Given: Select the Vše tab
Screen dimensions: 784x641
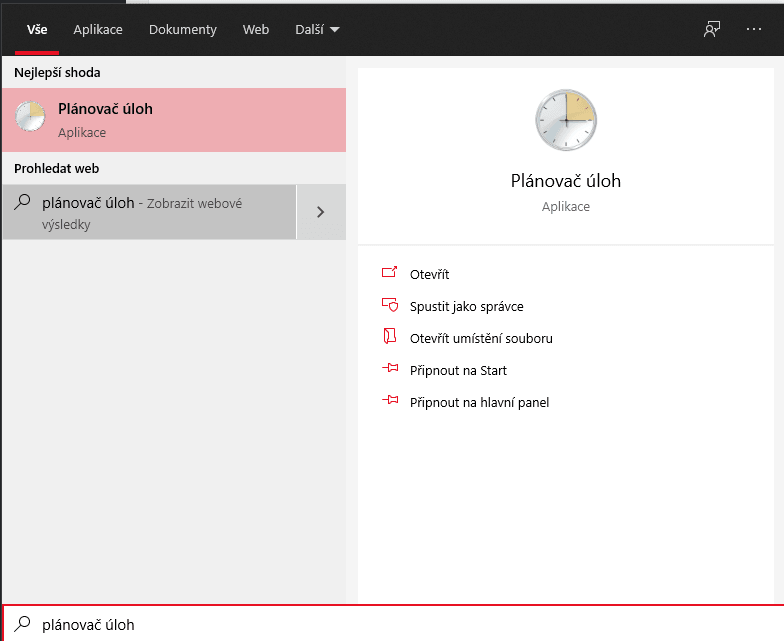Looking at the screenshot, I should pyautogui.click(x=37, y=30).
